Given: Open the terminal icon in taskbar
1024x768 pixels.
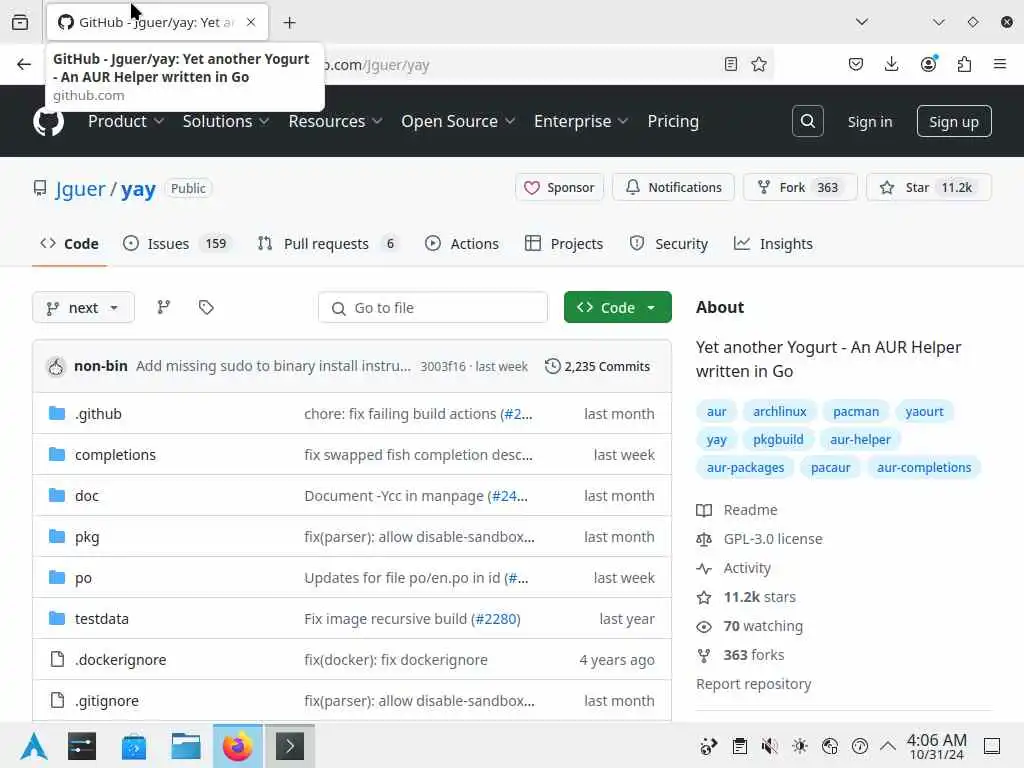Looking at the screenshot, I should point(290,746).
